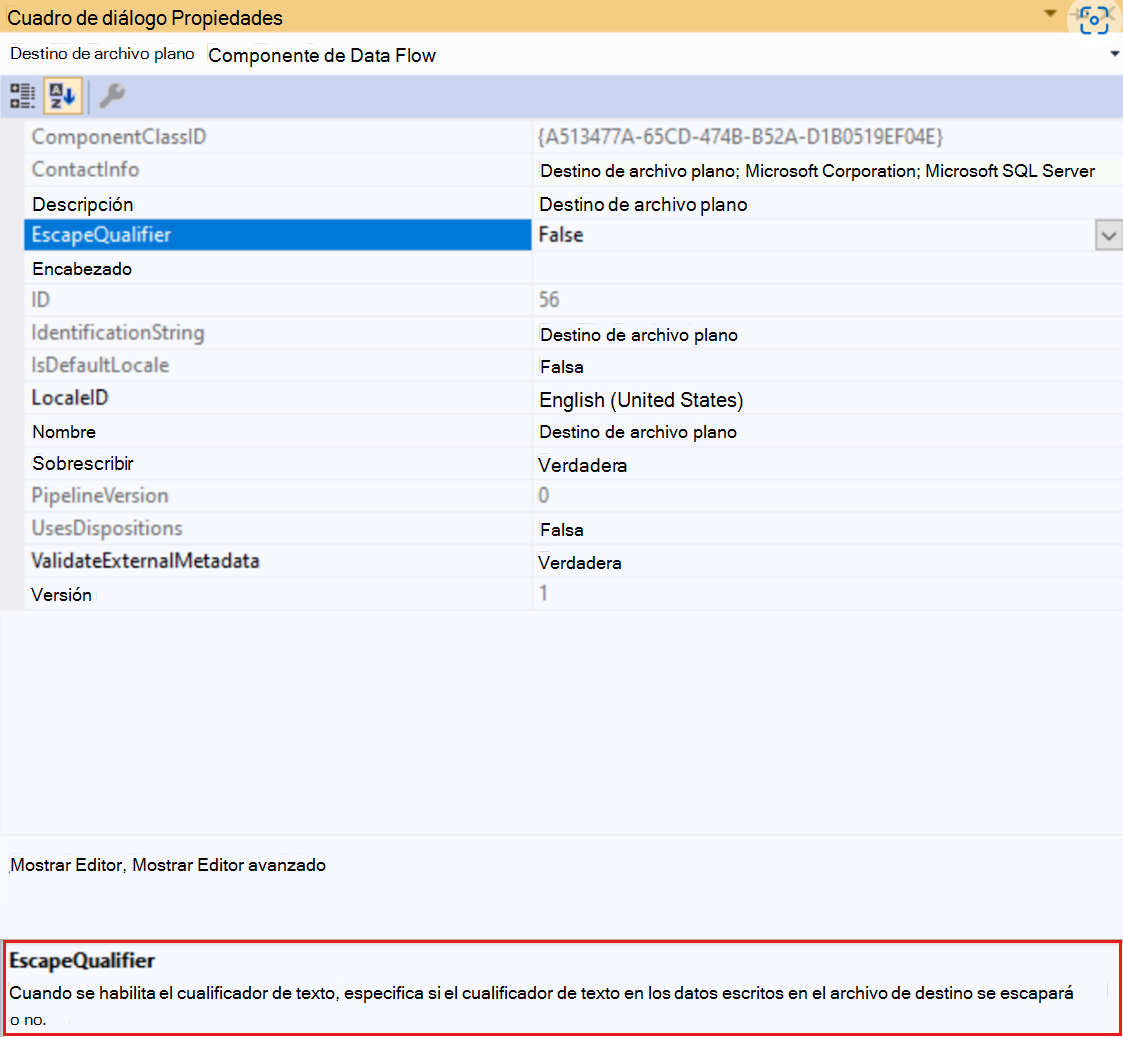Open the EscapeQualifier value dropdown
The image size is (1123, 1037).
coord(1108,236)
